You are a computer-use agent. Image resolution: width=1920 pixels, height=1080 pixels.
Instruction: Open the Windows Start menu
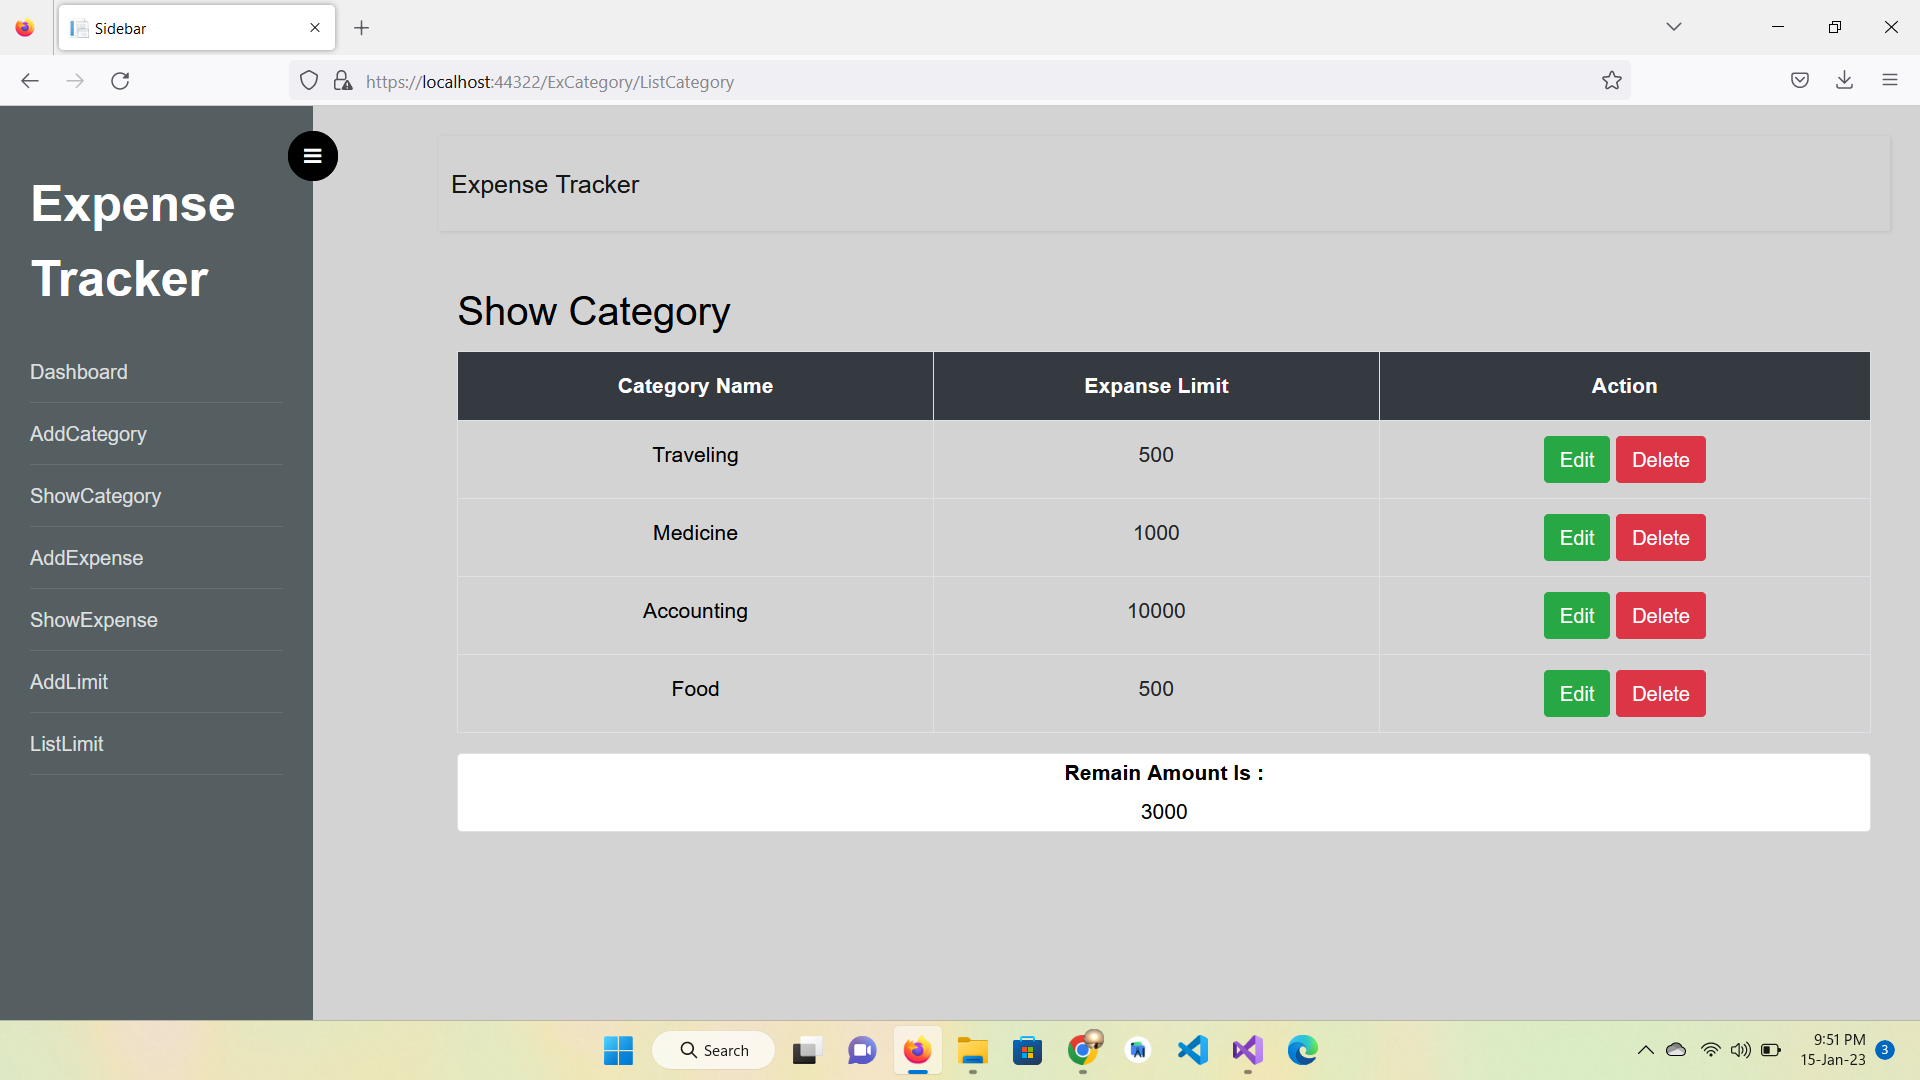pos(618,1050)
